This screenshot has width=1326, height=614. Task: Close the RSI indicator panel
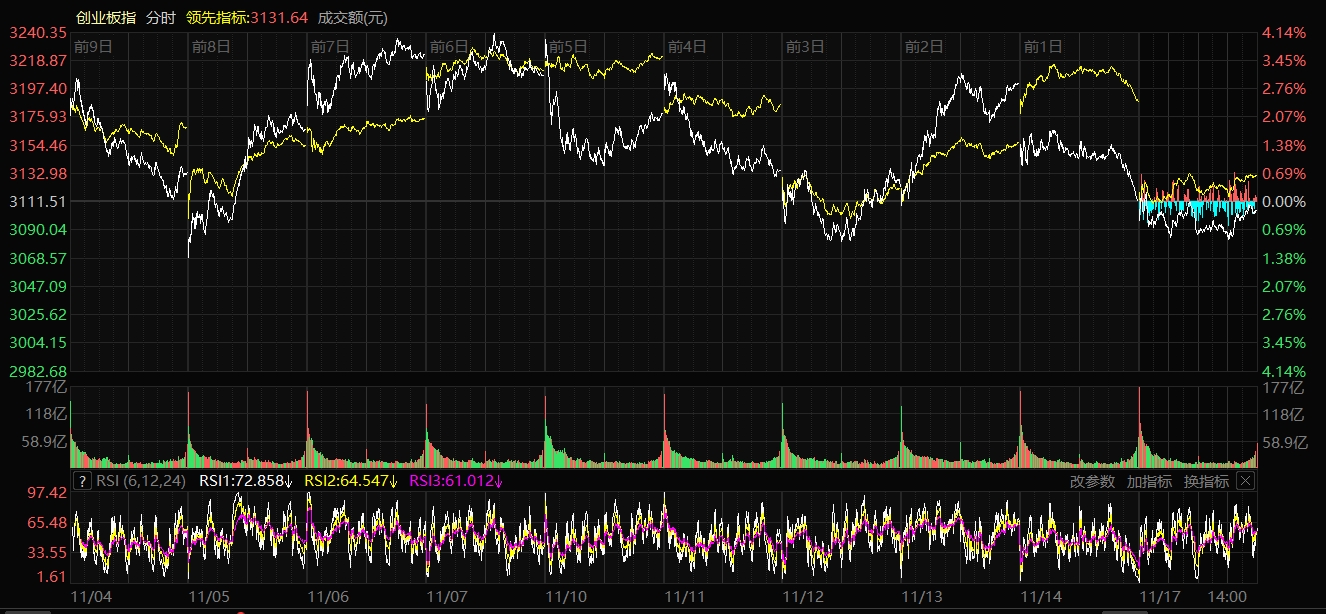pos(1245,481)
